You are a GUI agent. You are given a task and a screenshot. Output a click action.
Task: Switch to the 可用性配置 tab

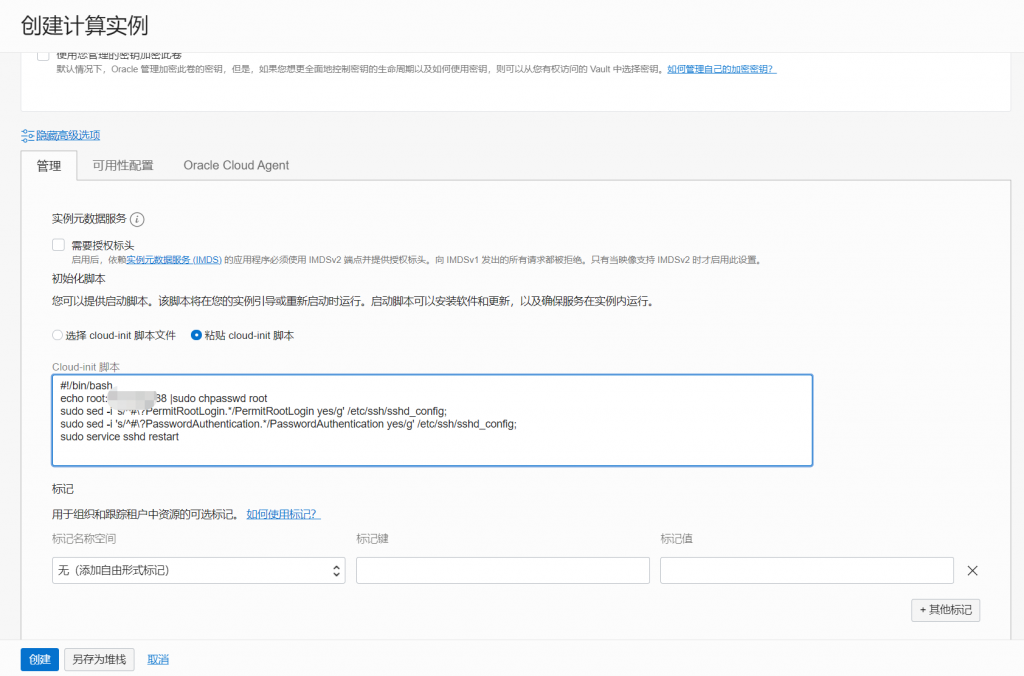(123, 165)
